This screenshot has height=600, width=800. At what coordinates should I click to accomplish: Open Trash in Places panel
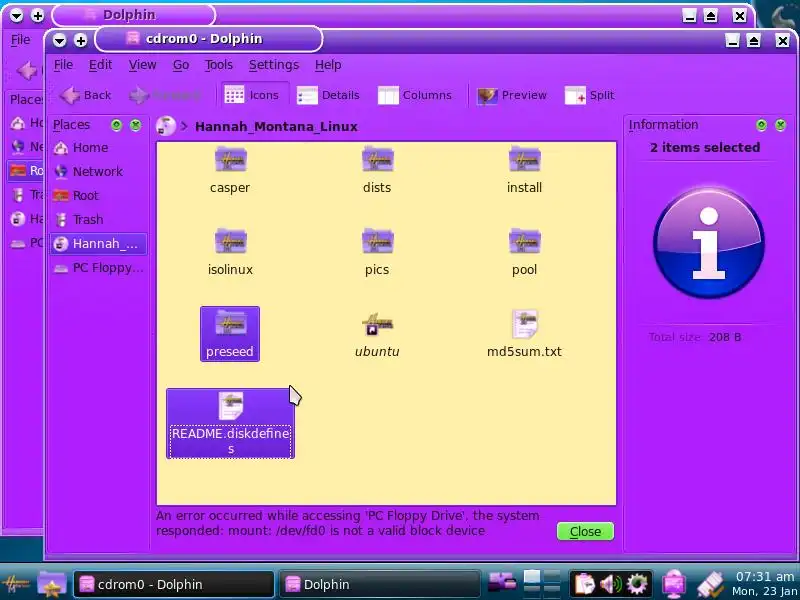[x=98, y=219]
